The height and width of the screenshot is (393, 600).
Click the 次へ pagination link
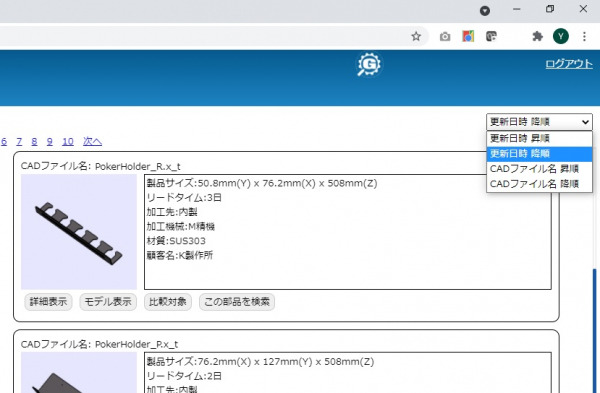pyautogui.click(x=92, y=142)
